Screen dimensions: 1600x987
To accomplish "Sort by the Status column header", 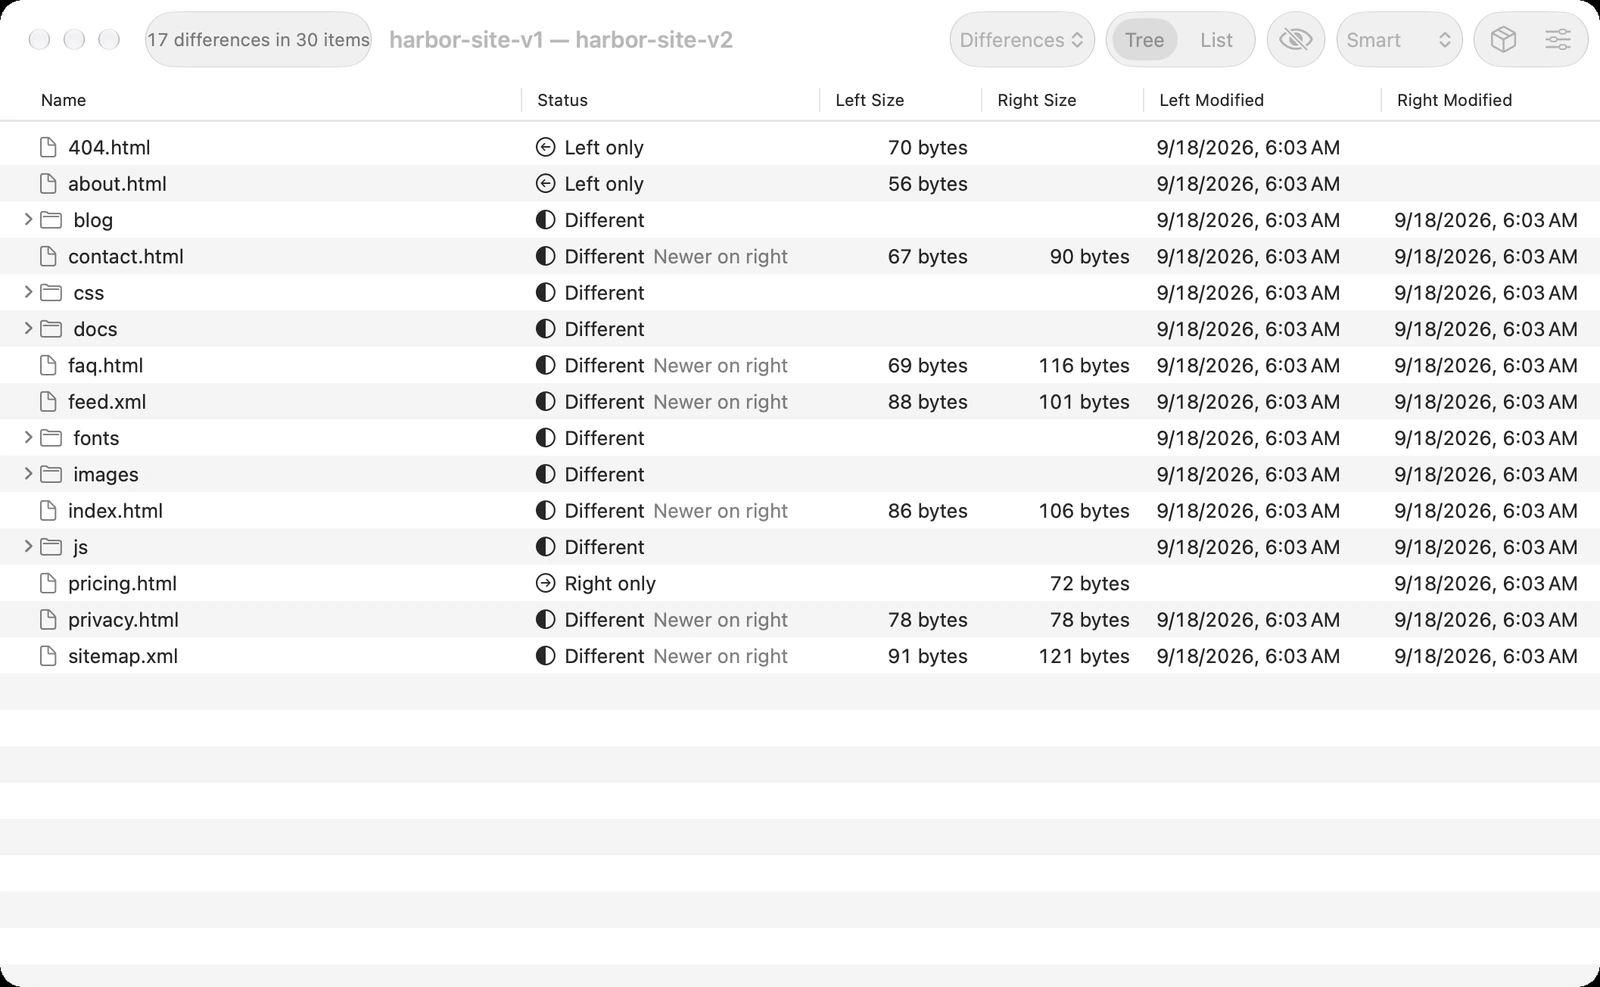I will tap(562, 100).
